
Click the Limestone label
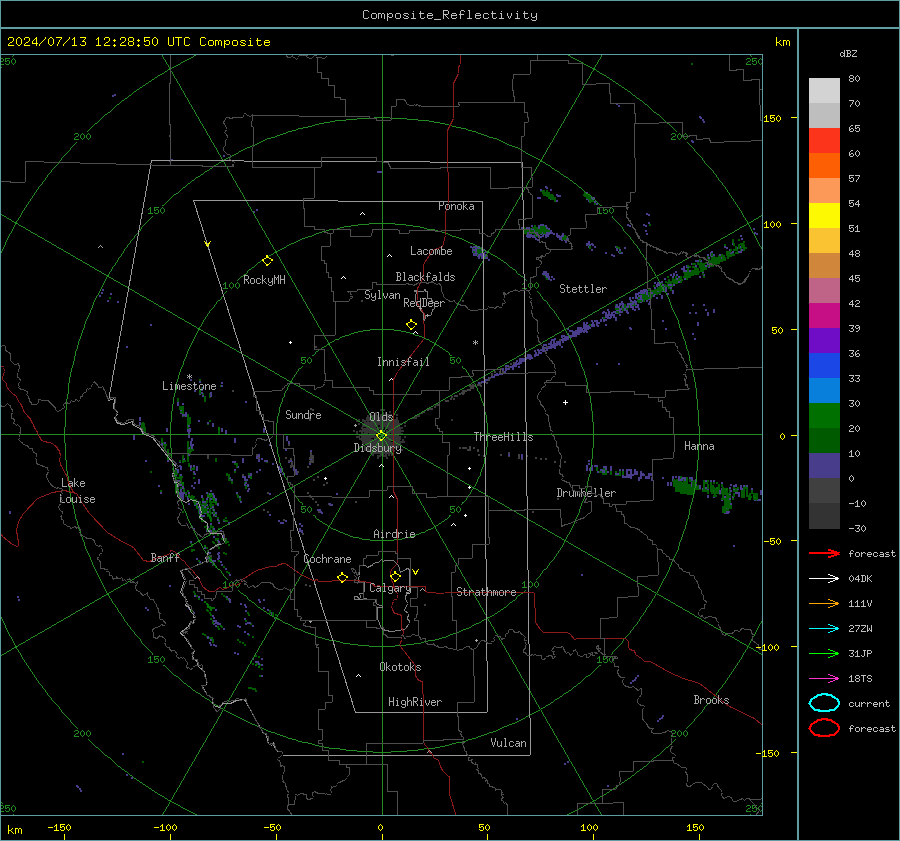pyautogui.click(x=189, y=386)
